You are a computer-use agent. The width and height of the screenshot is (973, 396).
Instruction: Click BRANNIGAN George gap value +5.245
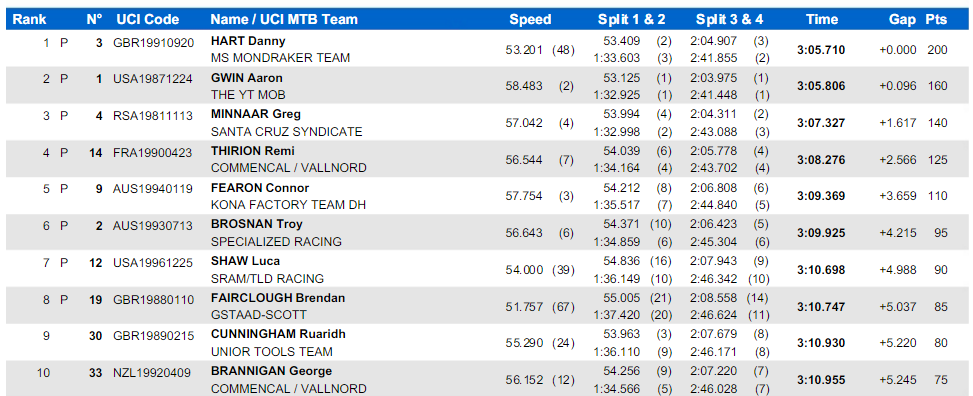click(x=897, y=380)
